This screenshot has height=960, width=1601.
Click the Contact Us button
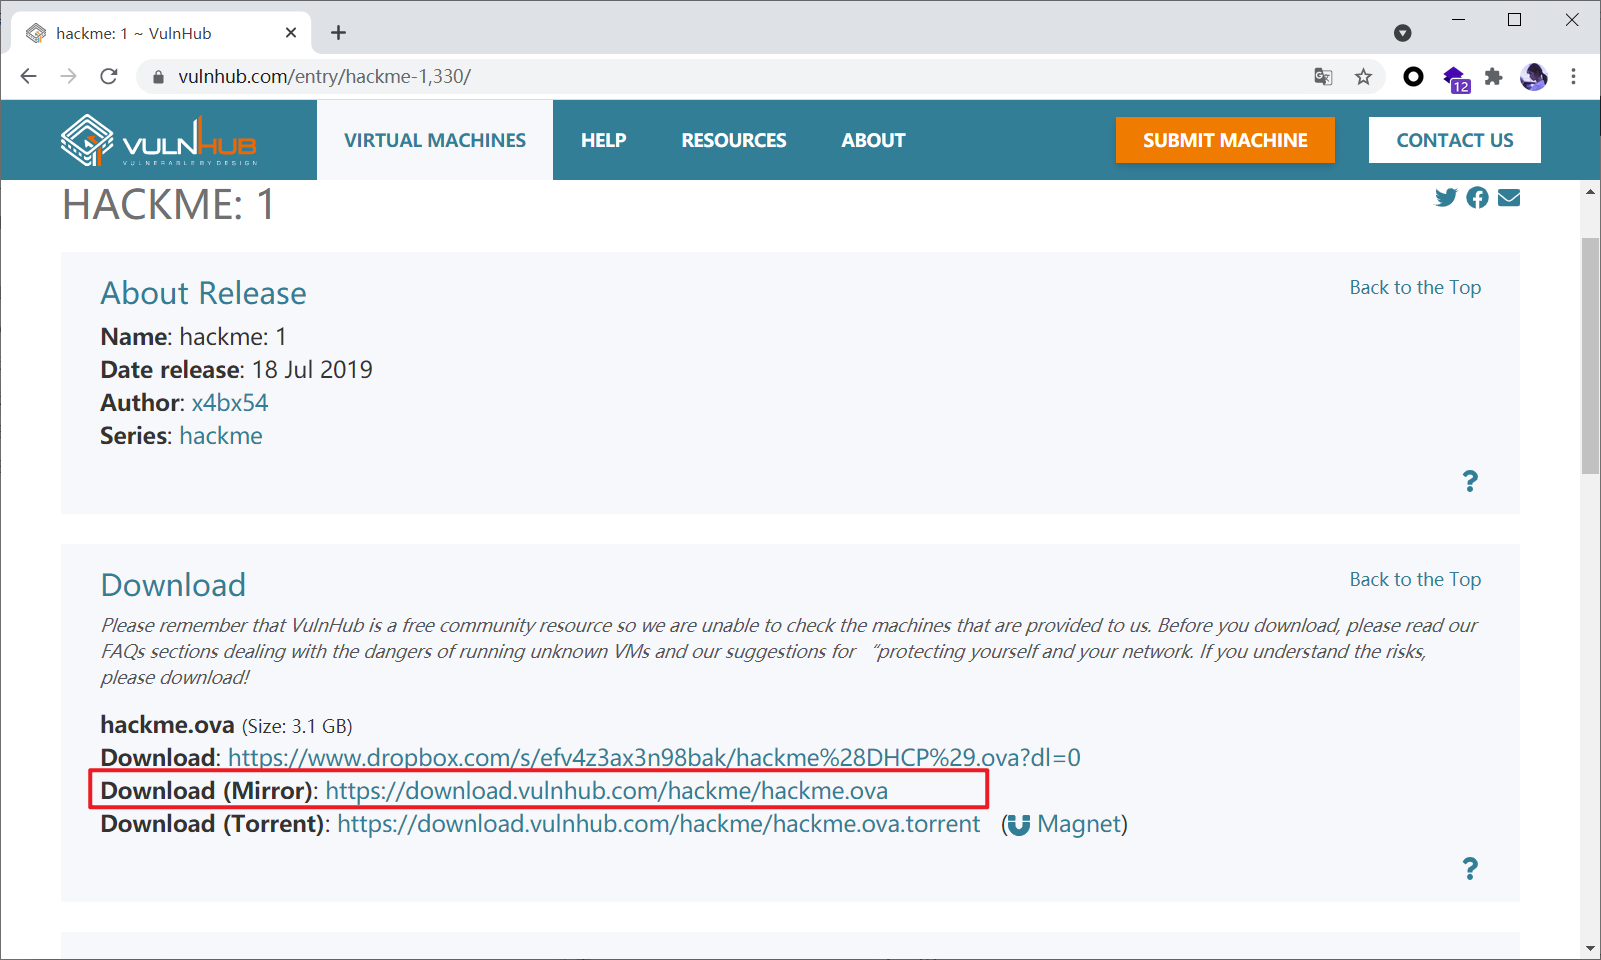(x=1455, y=140)
